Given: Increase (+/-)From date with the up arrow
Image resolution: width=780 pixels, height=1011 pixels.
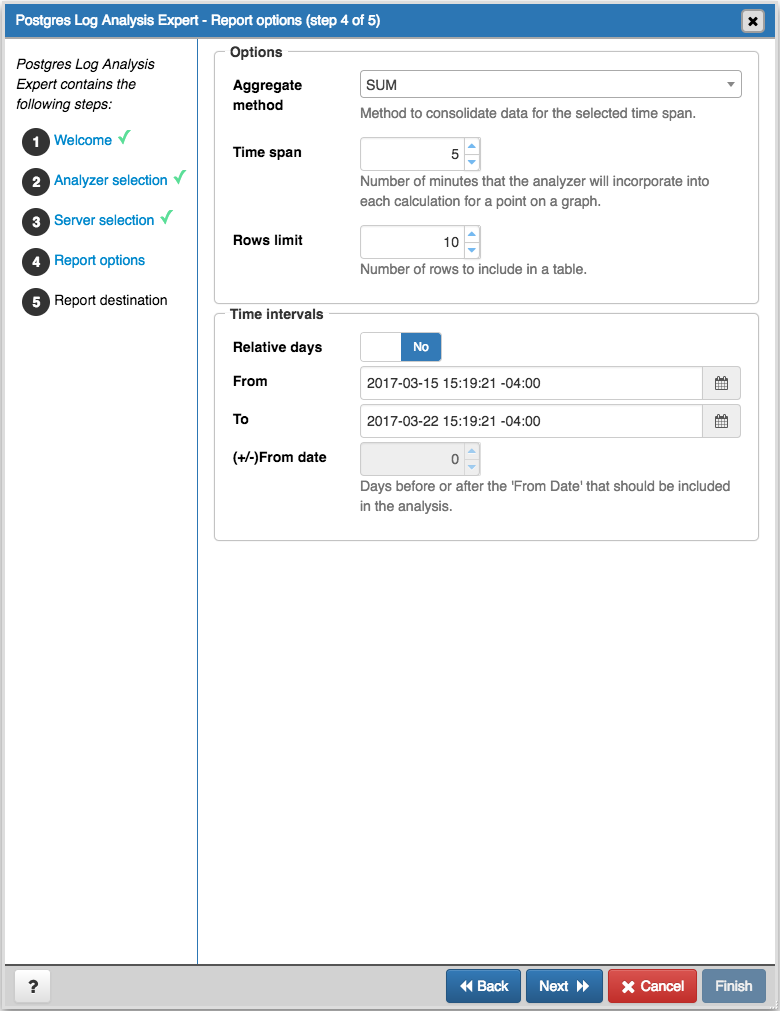Looking at the screenshot, I should point(472,451).
